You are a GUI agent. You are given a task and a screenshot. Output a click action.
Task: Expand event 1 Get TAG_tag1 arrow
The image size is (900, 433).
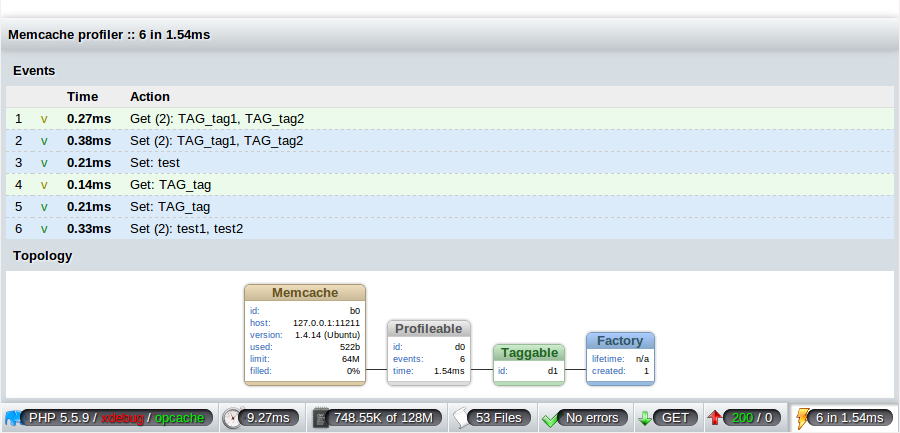coord(44,119)
